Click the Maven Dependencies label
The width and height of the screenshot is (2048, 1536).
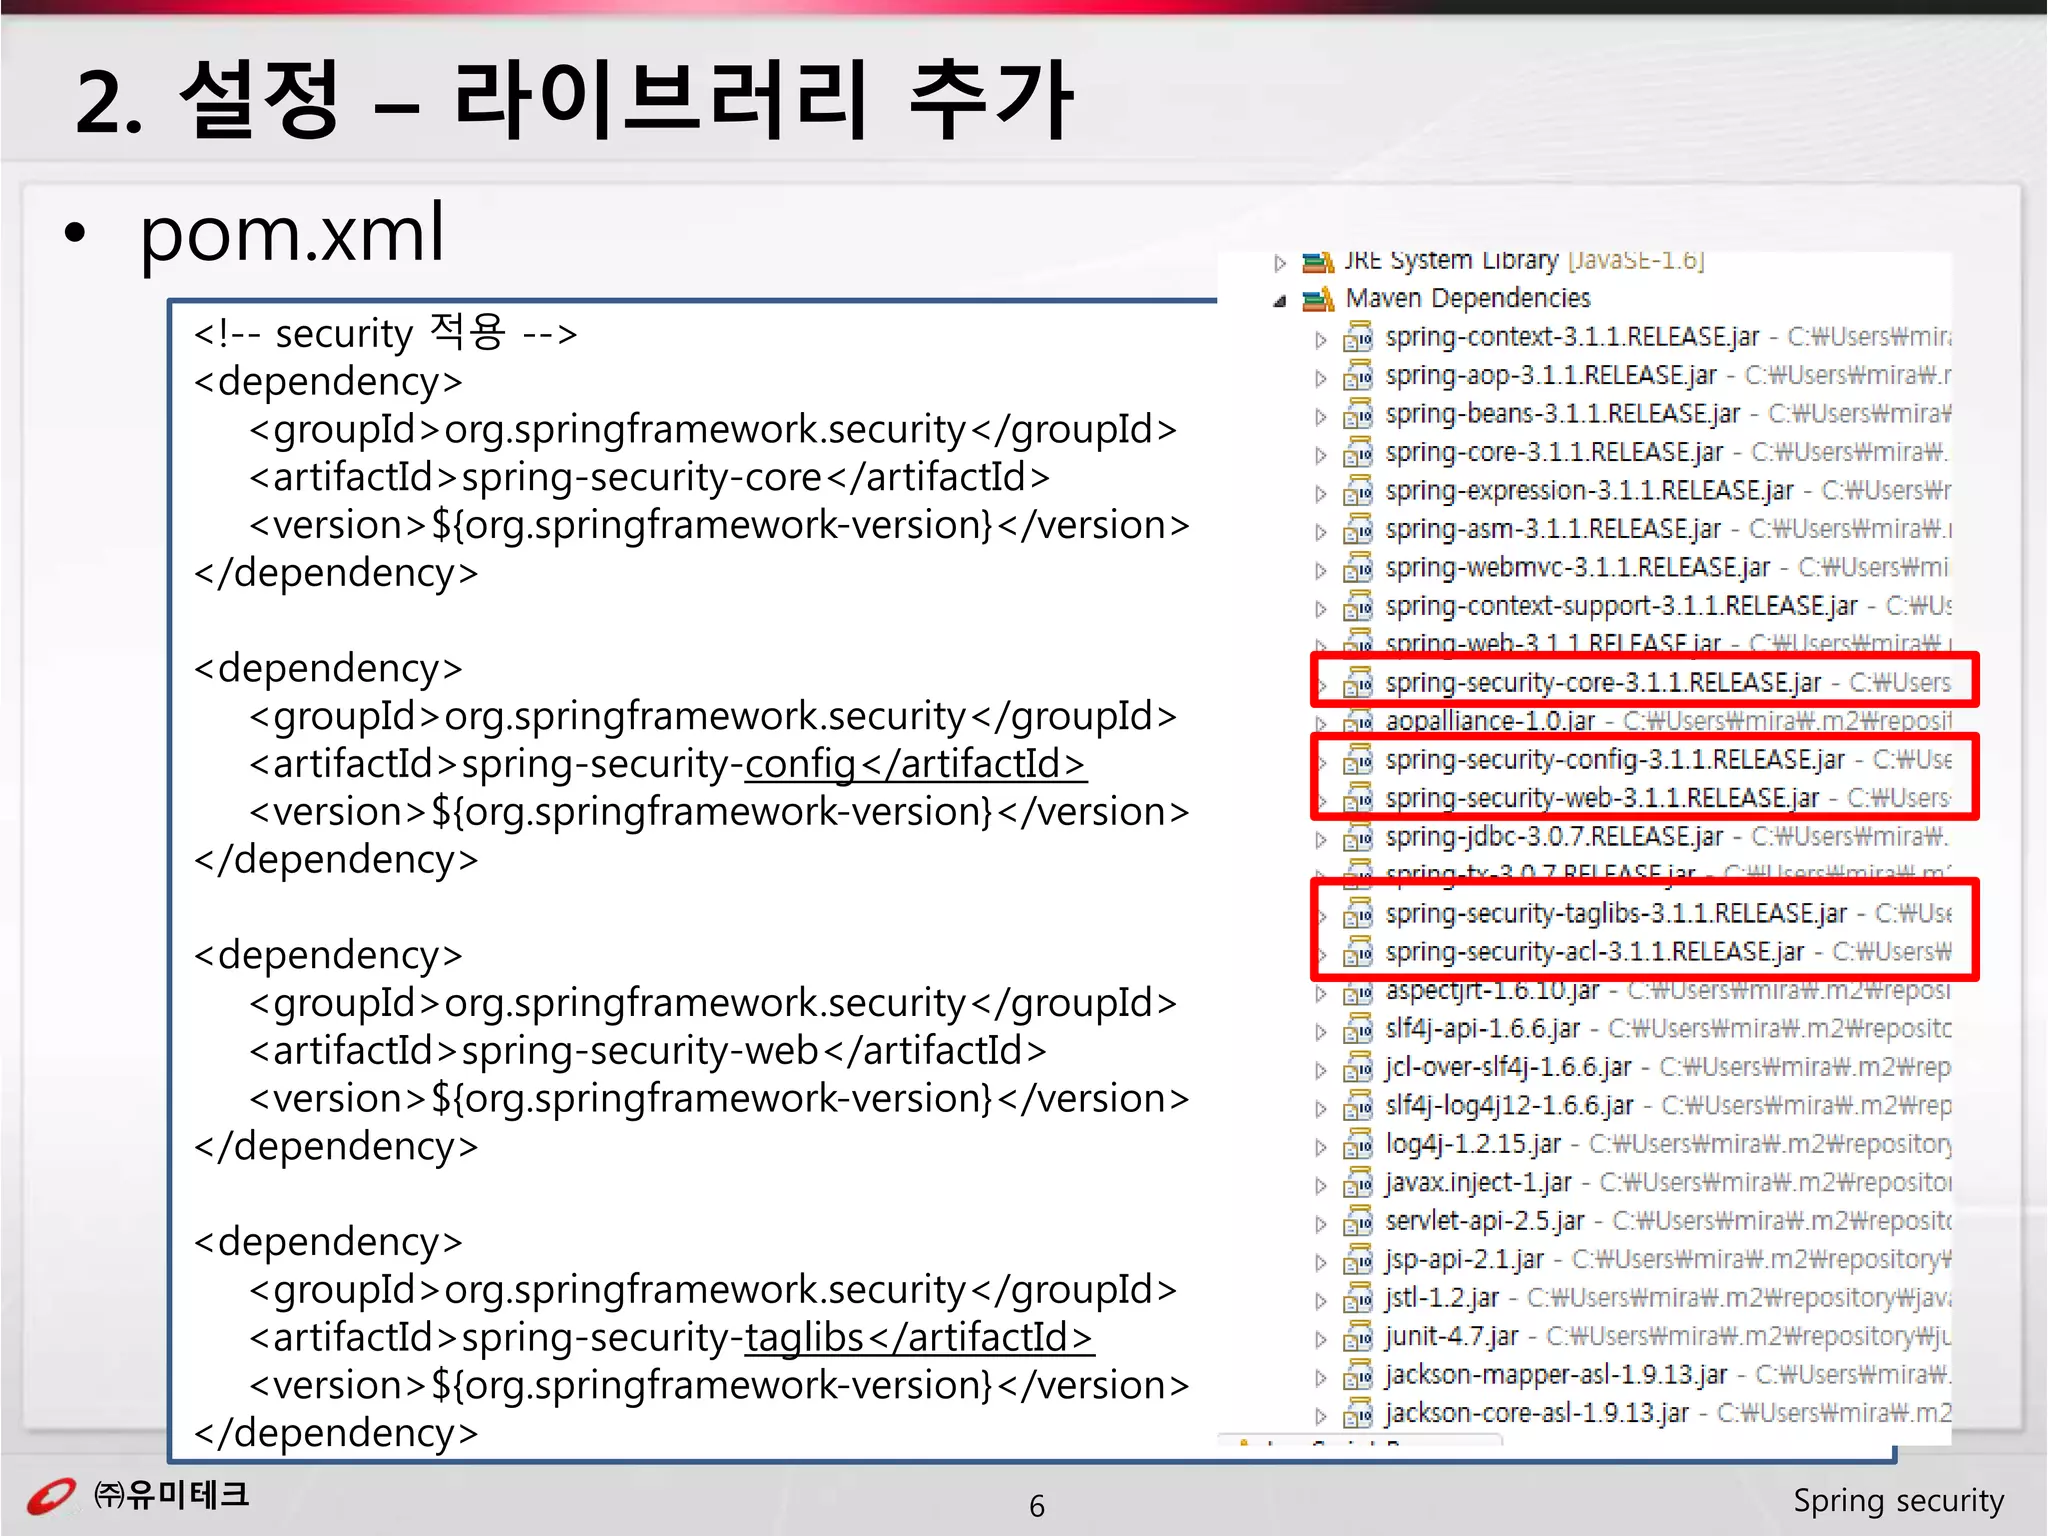1467,298
